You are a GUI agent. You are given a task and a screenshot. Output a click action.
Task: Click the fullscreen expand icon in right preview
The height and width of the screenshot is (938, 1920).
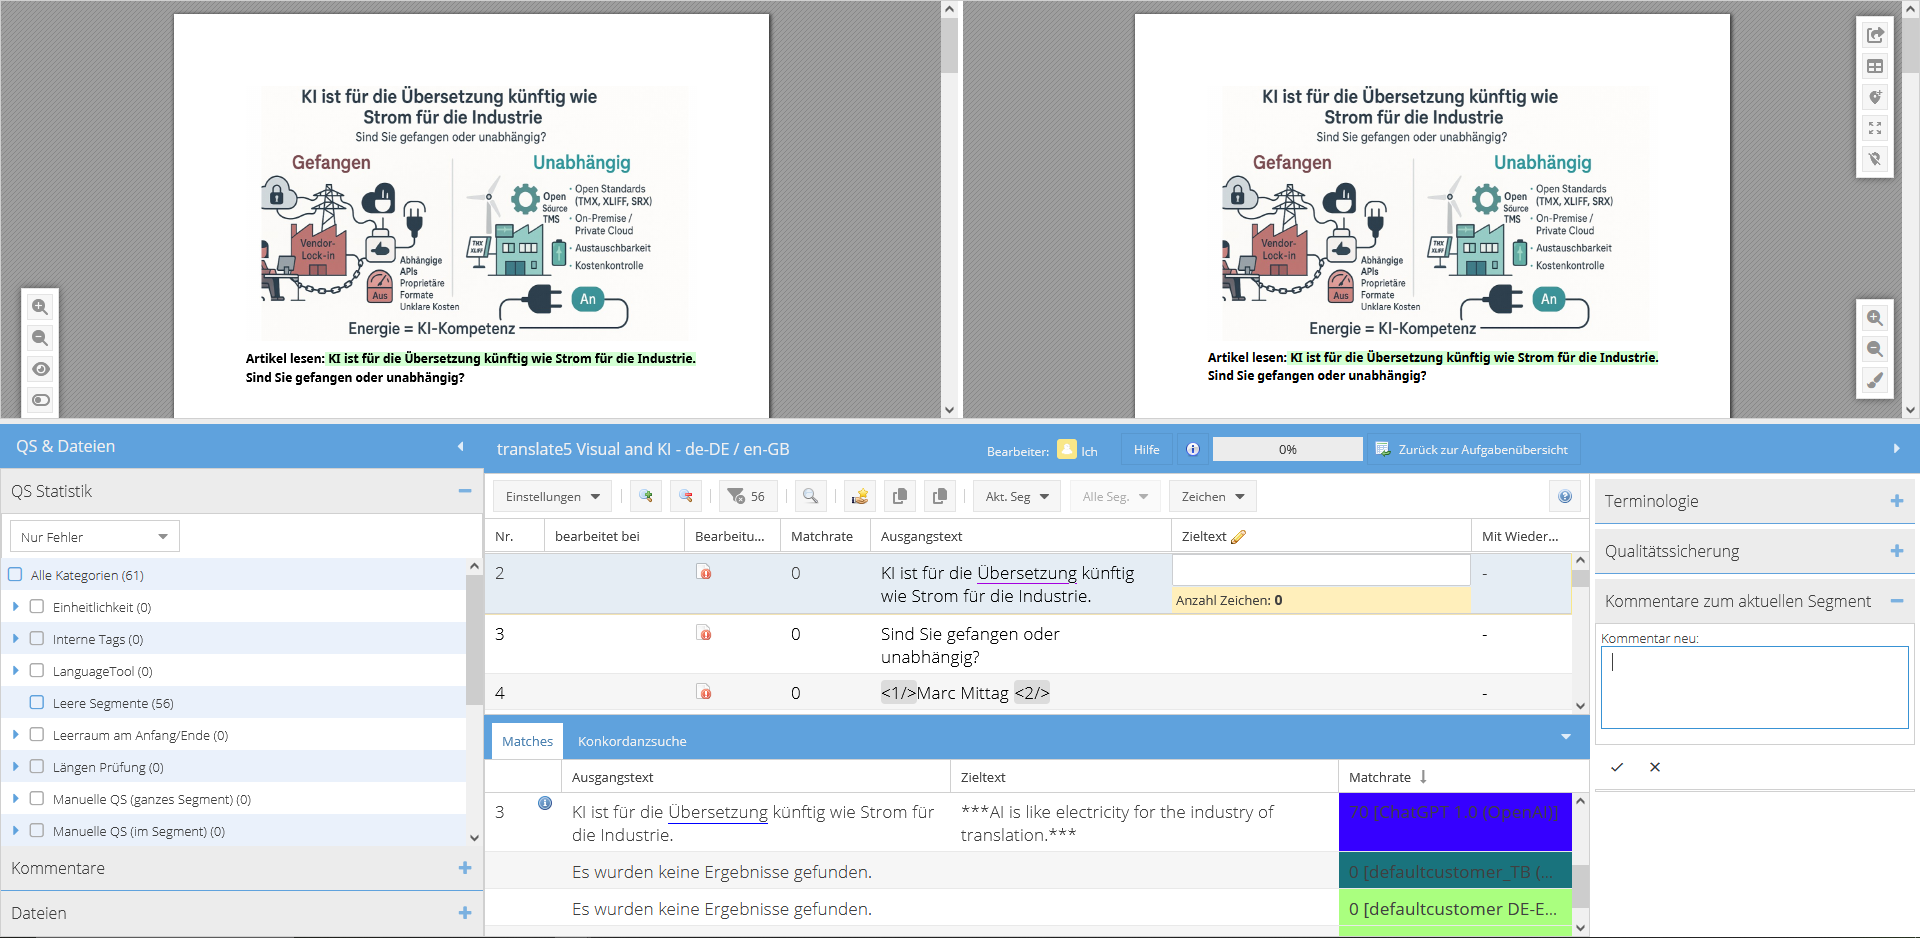1875,128
